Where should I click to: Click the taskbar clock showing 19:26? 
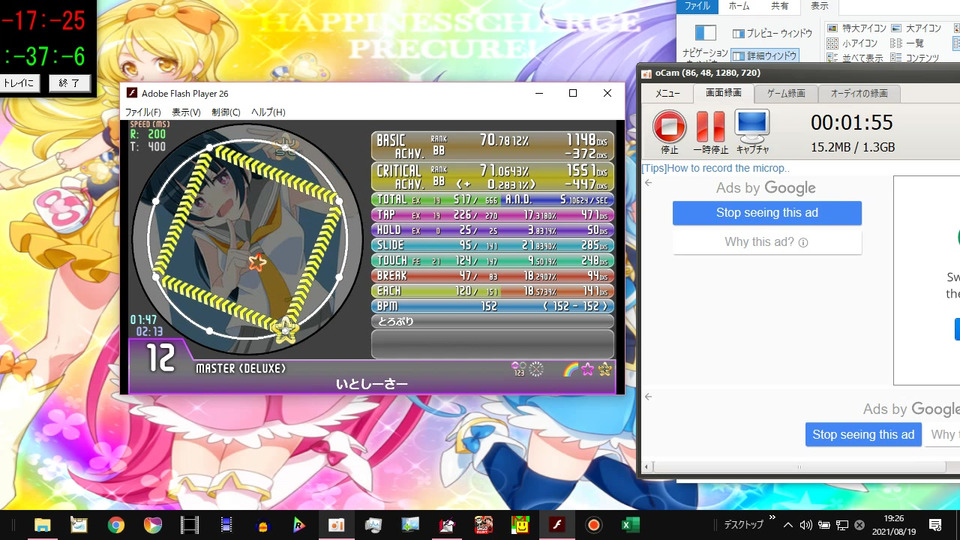[894, 525]
